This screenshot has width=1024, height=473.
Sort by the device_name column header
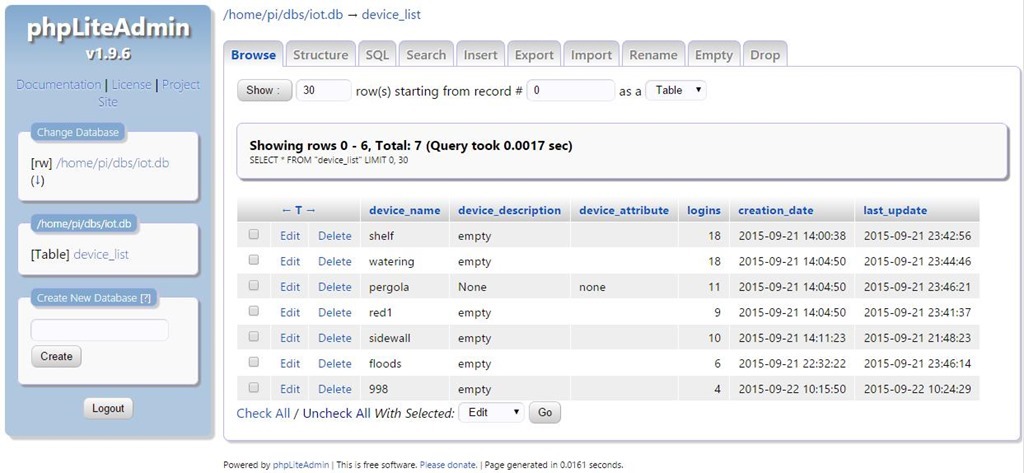coord(404,210)
